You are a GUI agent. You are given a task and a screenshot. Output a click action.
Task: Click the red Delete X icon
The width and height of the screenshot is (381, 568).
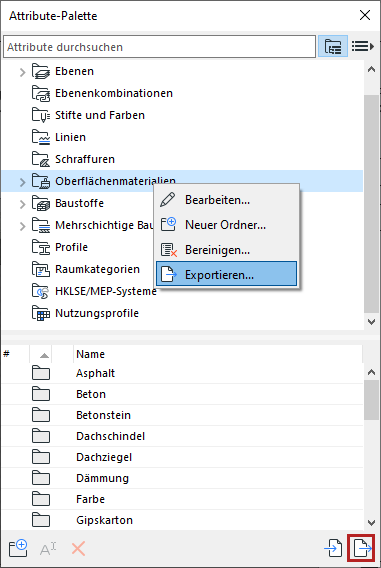78,549
